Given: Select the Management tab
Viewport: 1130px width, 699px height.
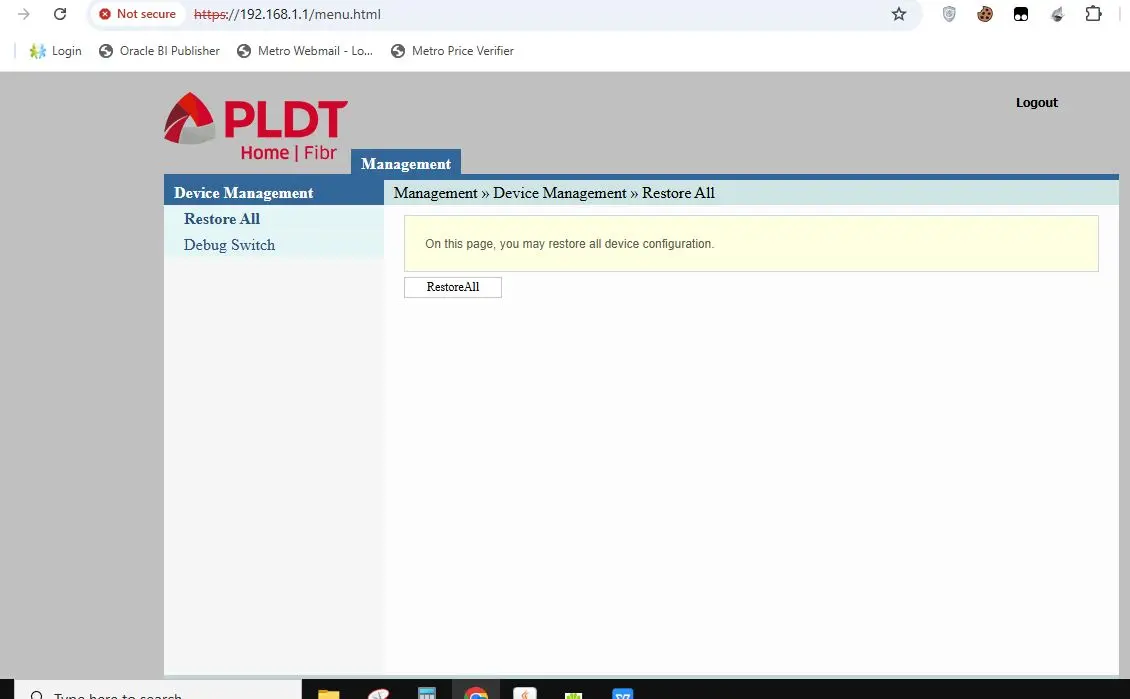Looking at the screenshot, I should (x=406, y=163).
